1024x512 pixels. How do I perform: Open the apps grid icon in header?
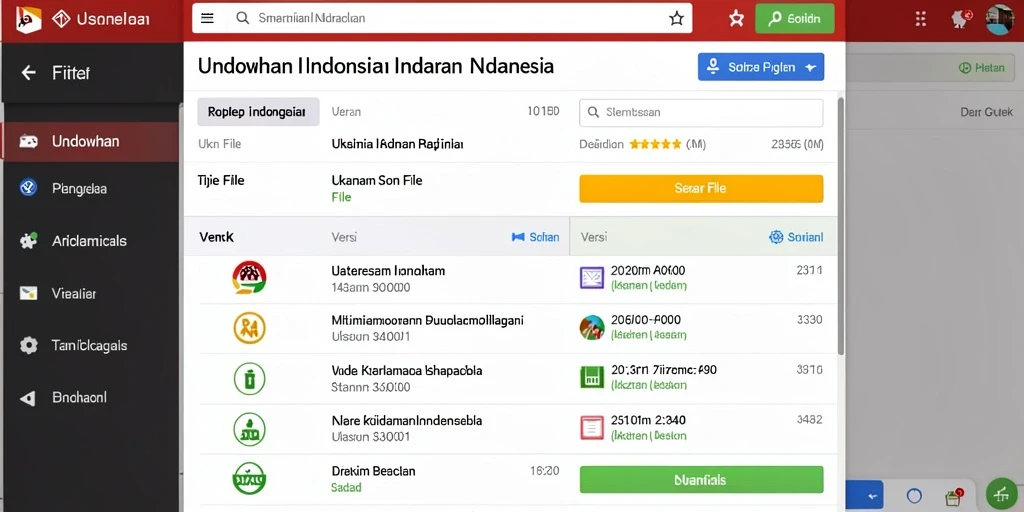[x=921, y=18]
